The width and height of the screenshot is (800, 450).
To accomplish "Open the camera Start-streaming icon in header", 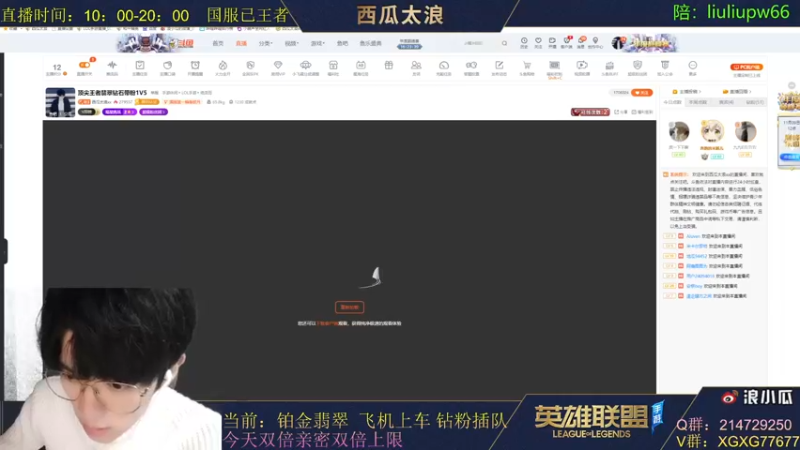I will (552, 41).
